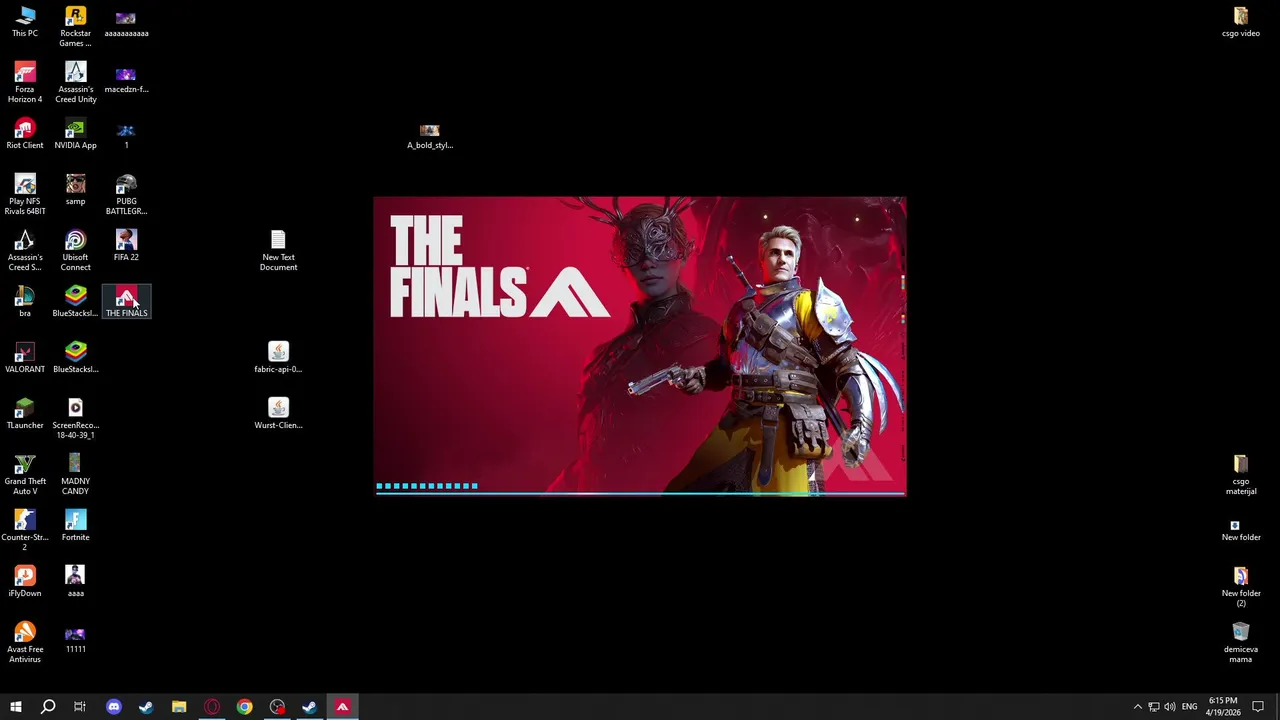Open Opera GX browser from taskbar
Image resolution: width=1280 pixels, height=720 pixels.
tap(212, 707)
